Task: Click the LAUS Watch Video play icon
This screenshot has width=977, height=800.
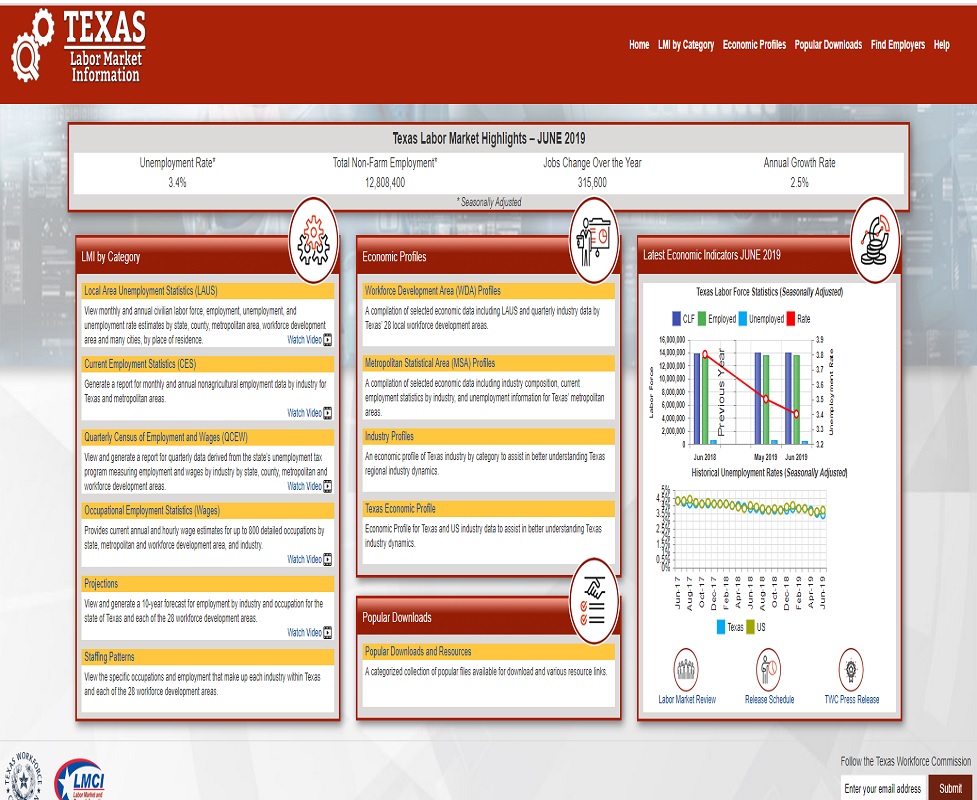Action: 328,340
